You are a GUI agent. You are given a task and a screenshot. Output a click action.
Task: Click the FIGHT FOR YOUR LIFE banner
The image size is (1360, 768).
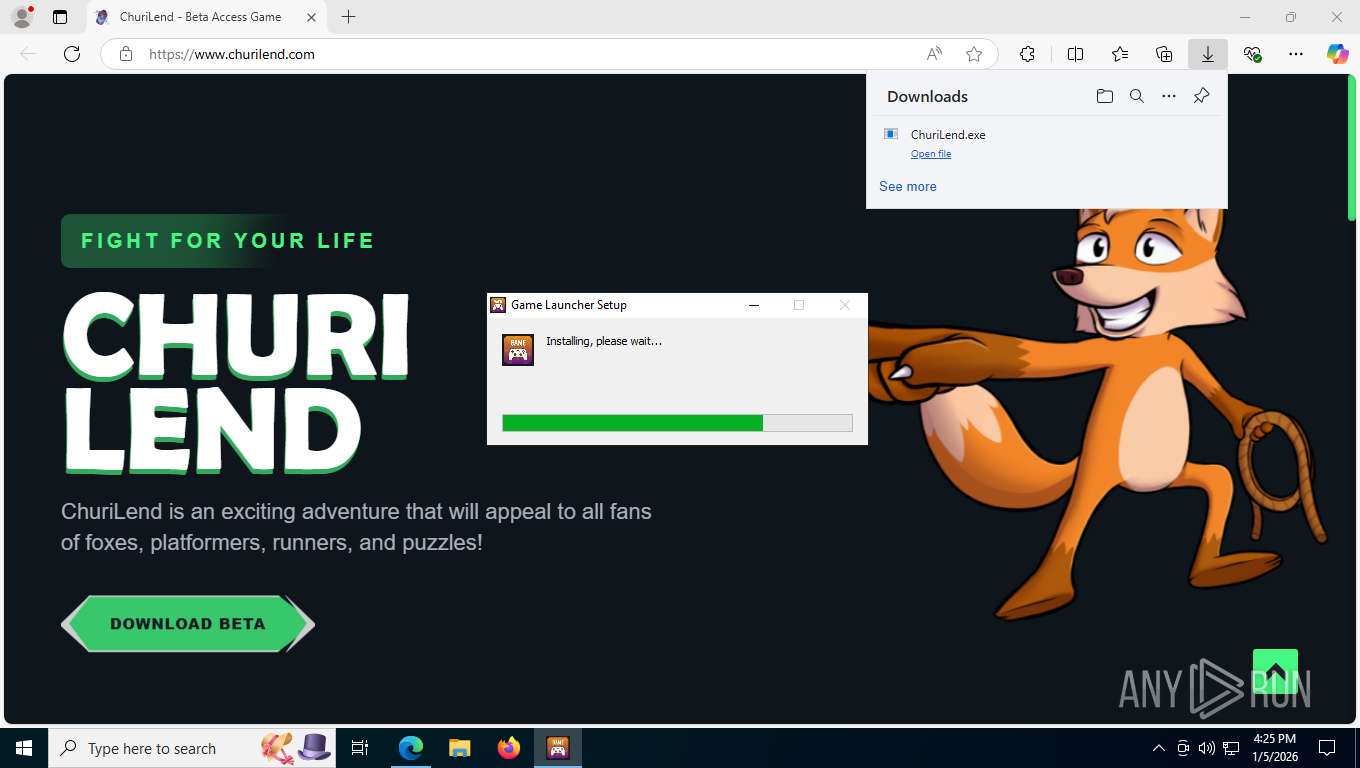point(228,241)
